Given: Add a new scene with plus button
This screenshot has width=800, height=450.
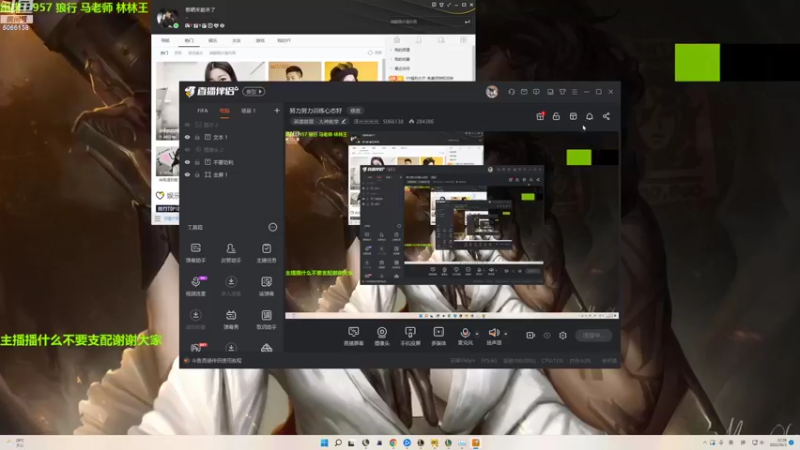Looking at the screenshot, I should (x=277, y=110).
